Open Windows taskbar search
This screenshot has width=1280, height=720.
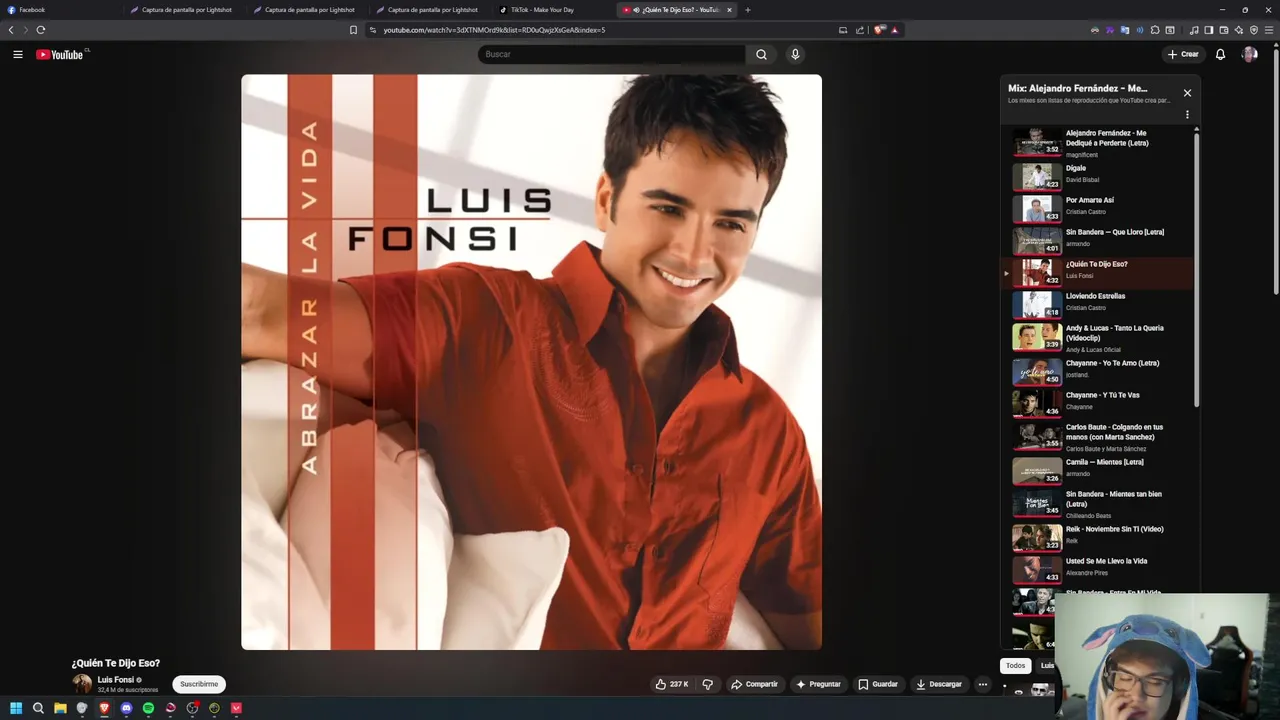tap(38, 708)
